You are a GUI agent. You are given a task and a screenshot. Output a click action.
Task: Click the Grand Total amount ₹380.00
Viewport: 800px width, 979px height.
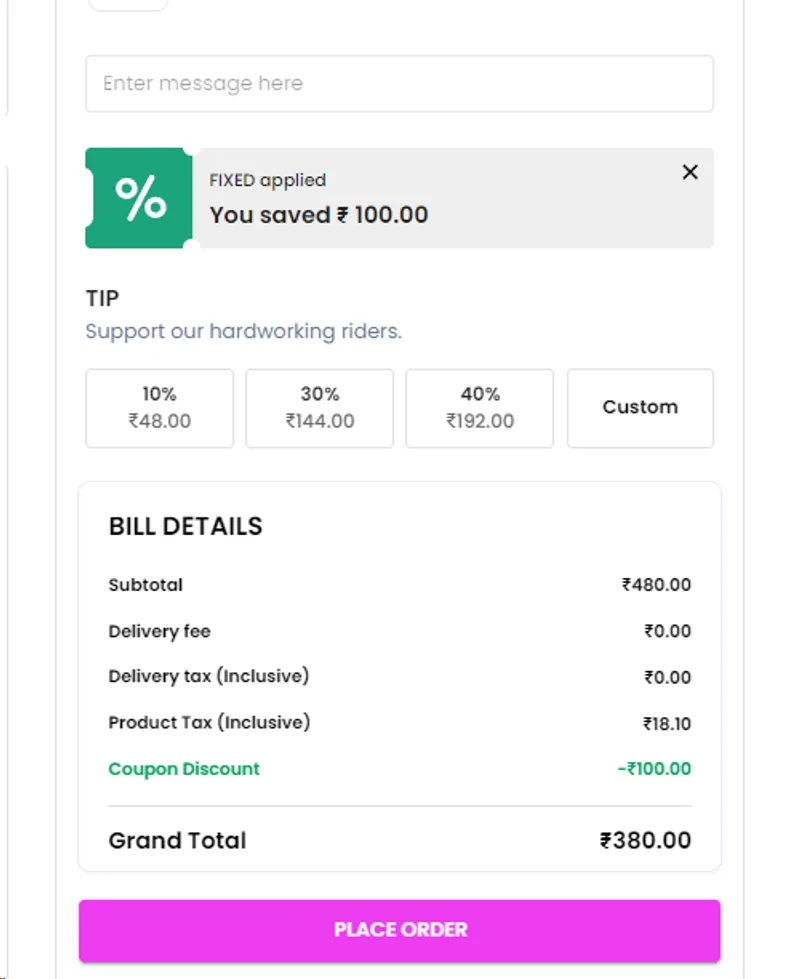tap(645, 840)
